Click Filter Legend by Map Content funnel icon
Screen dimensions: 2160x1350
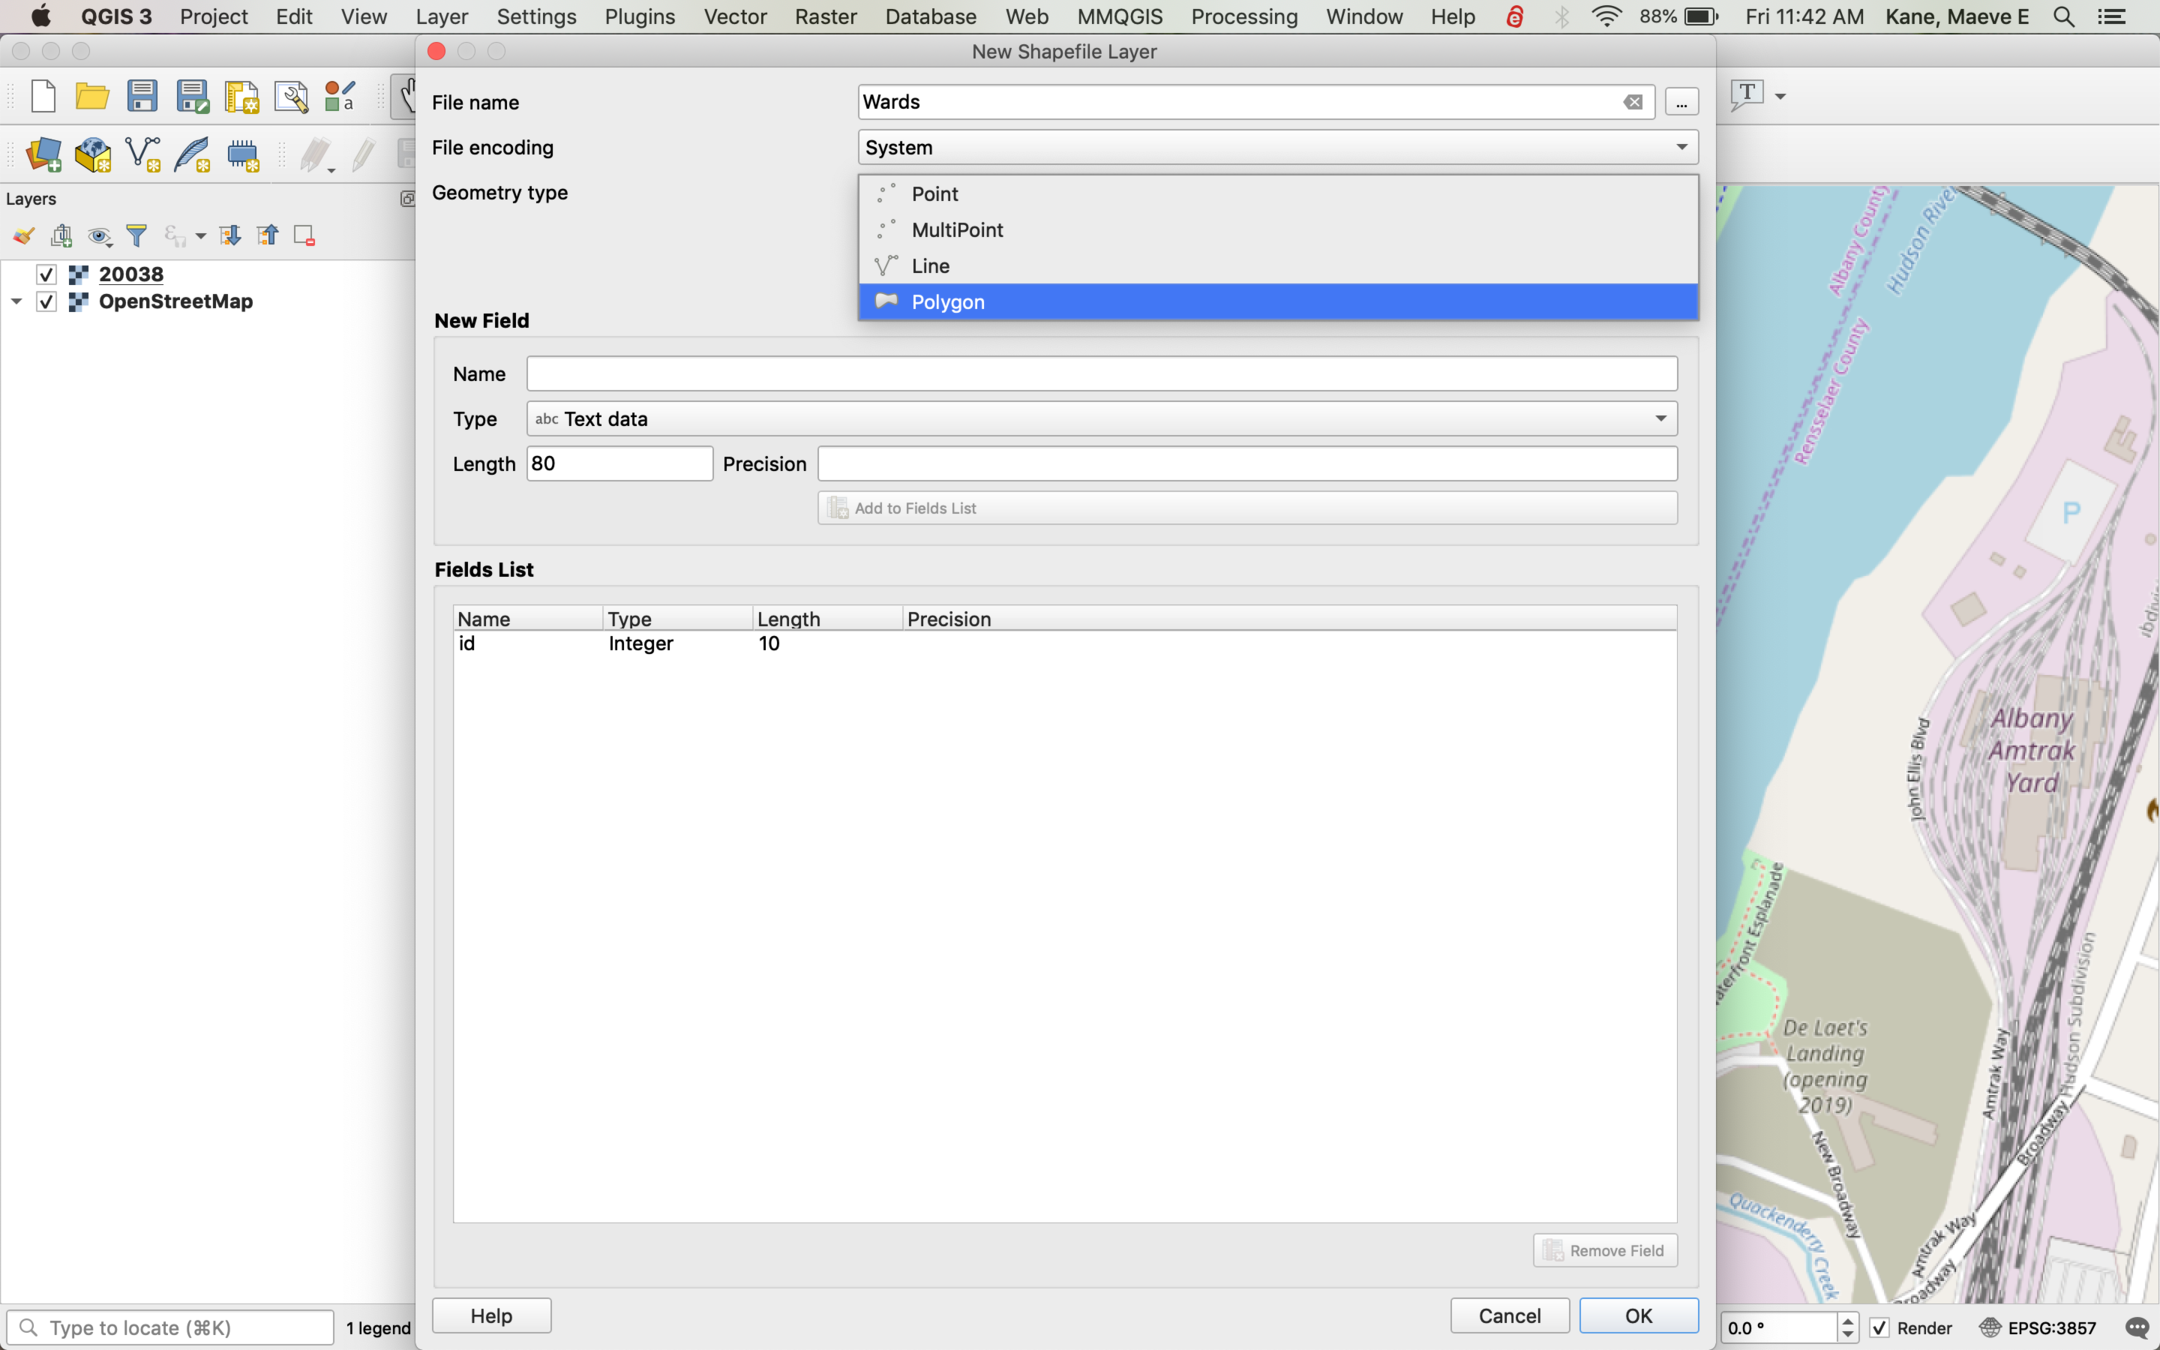pyautogui.click(x=137, y=235)
